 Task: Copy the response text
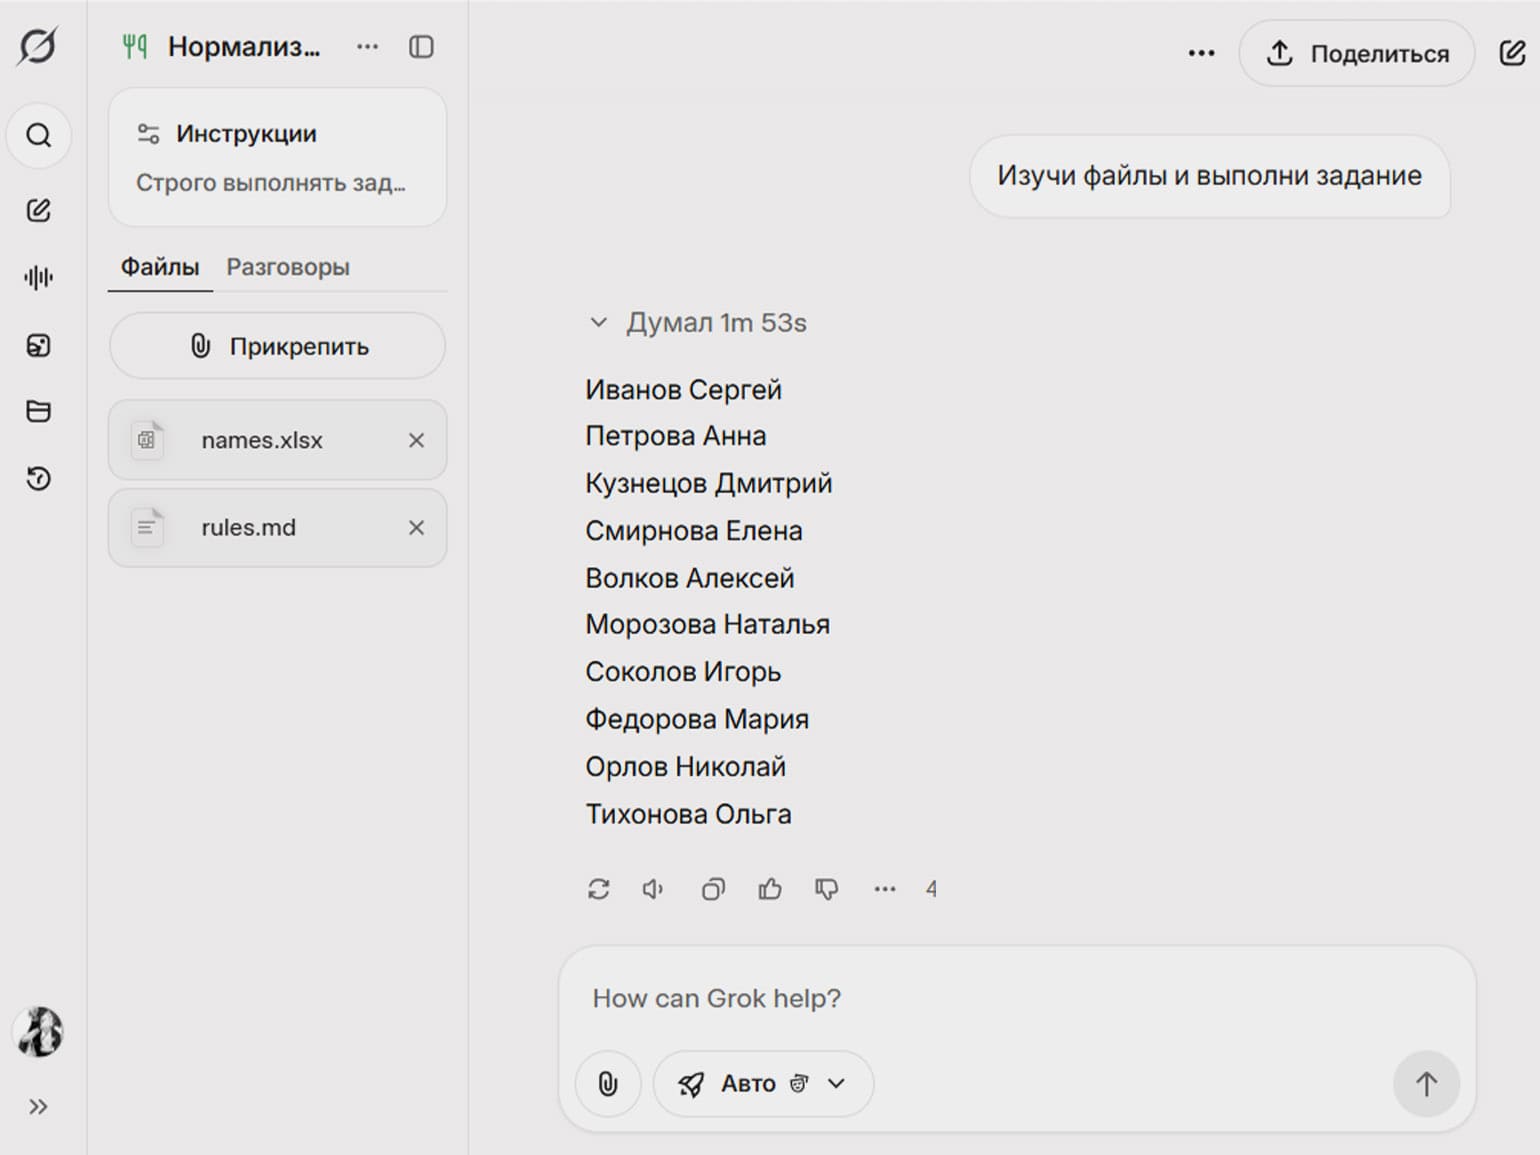713,889
